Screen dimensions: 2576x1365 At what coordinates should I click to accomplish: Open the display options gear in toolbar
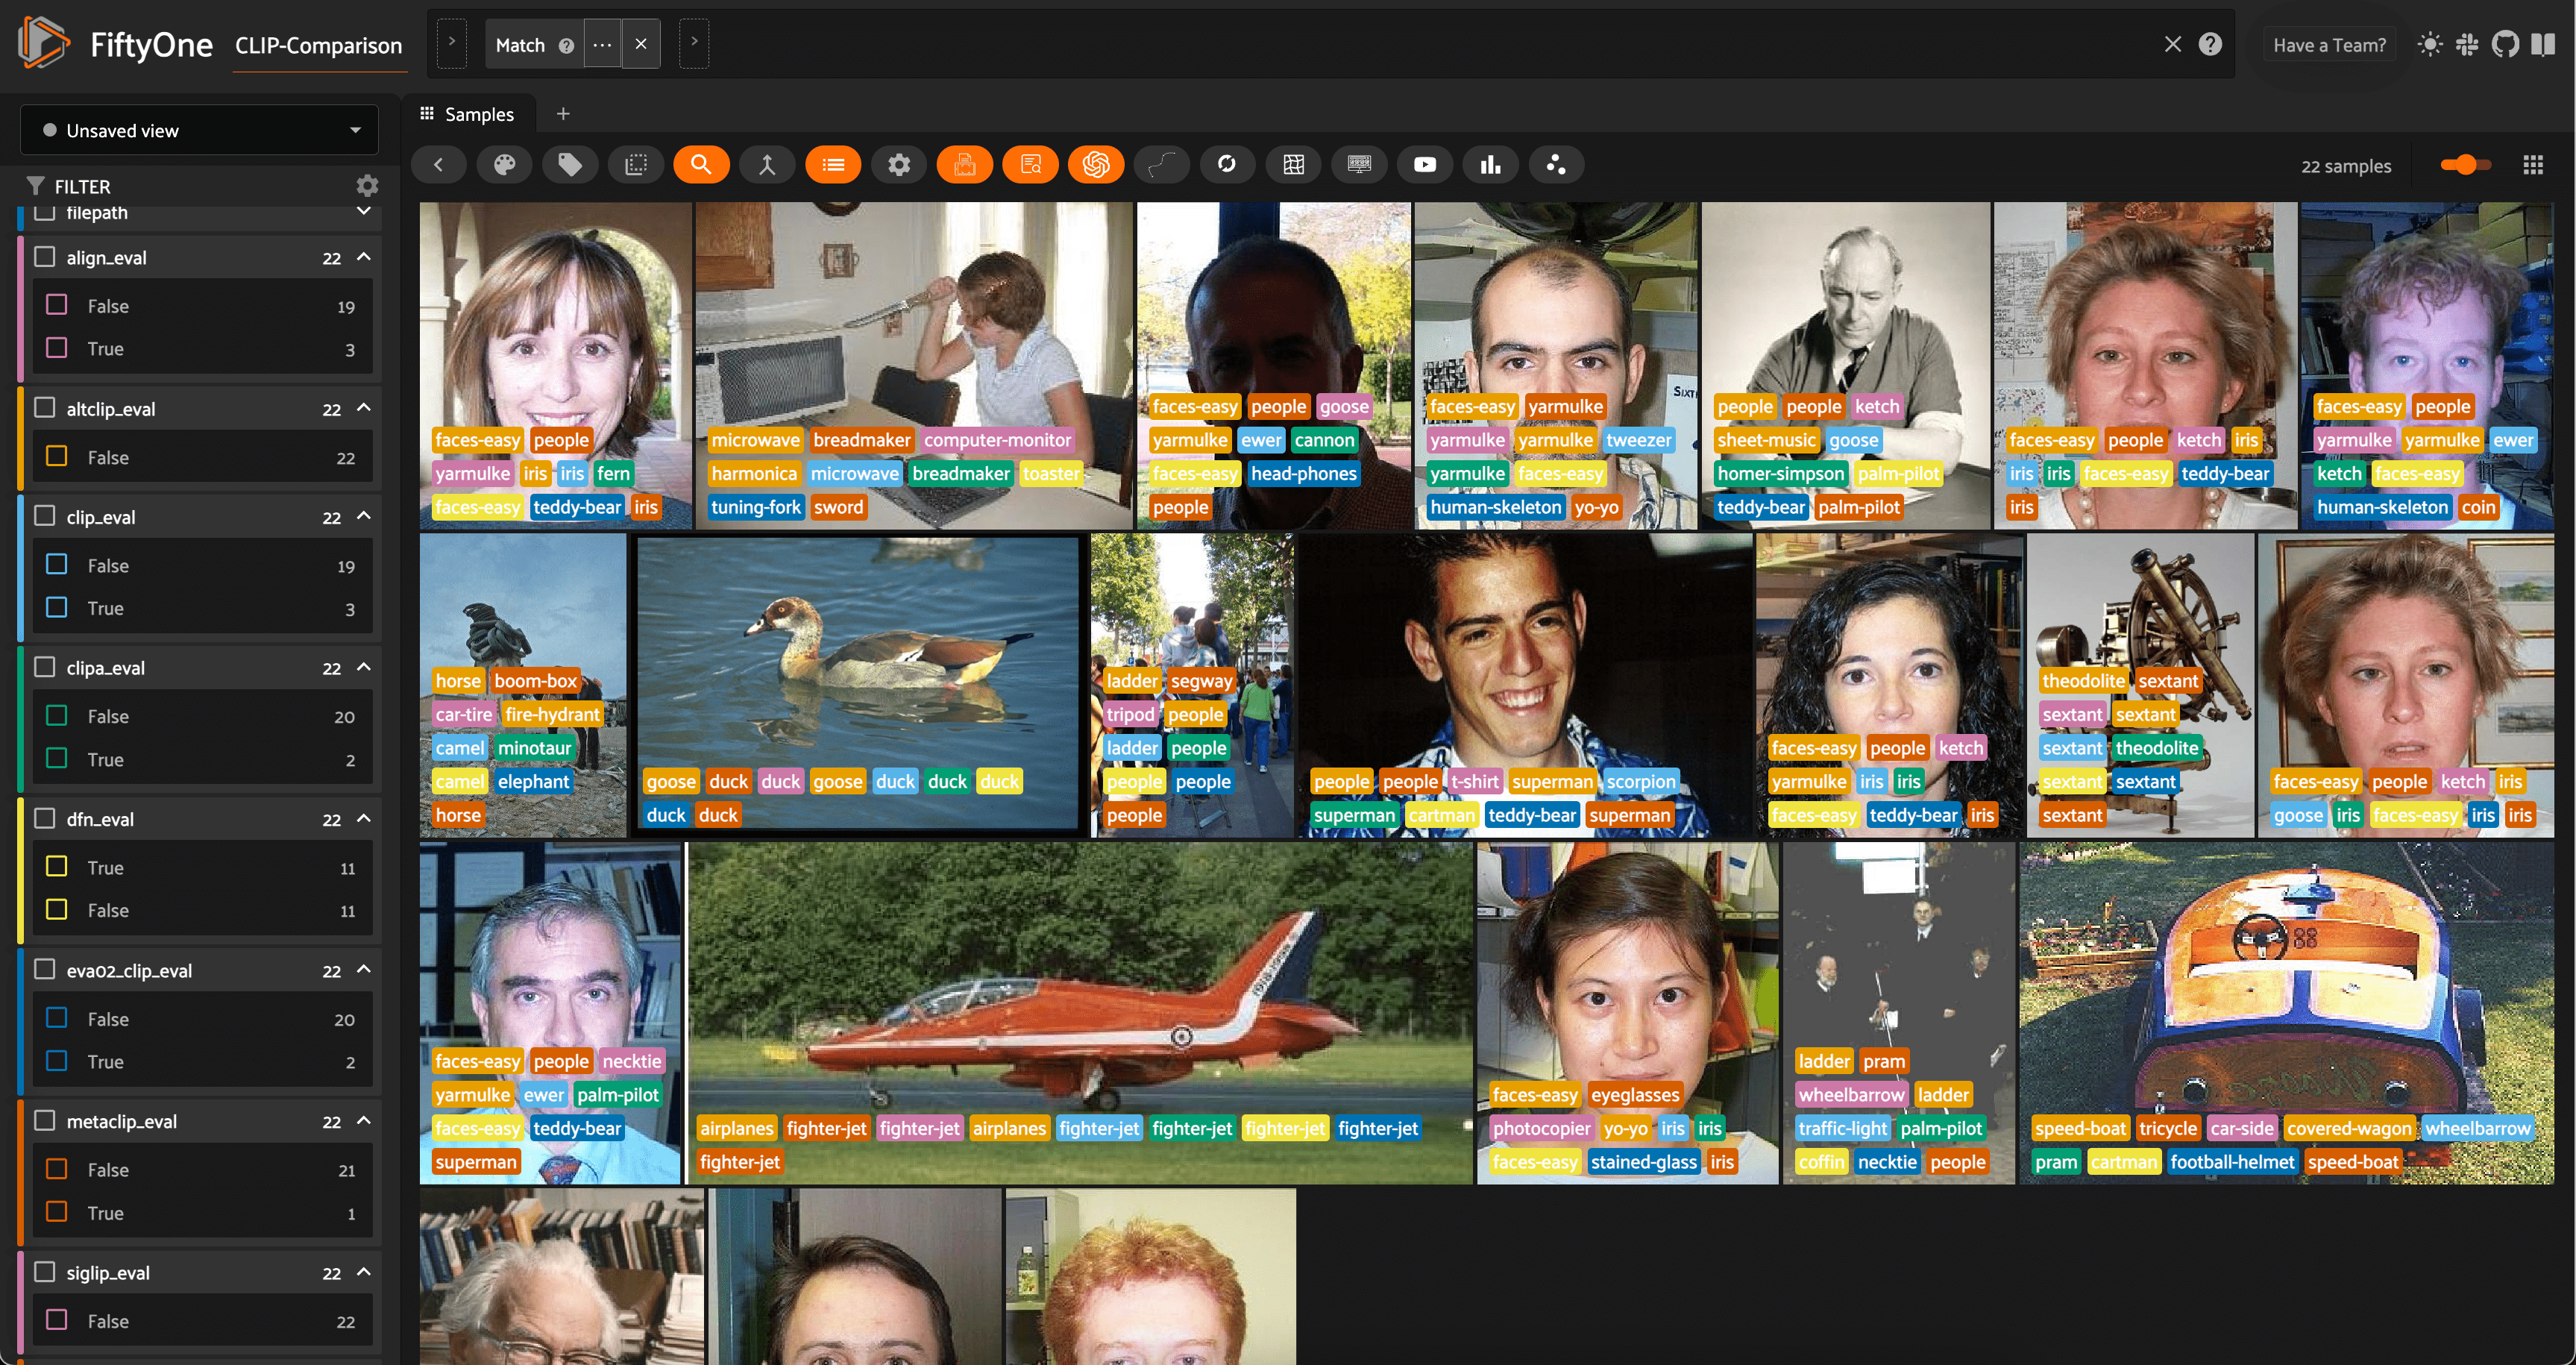(899, 165)
